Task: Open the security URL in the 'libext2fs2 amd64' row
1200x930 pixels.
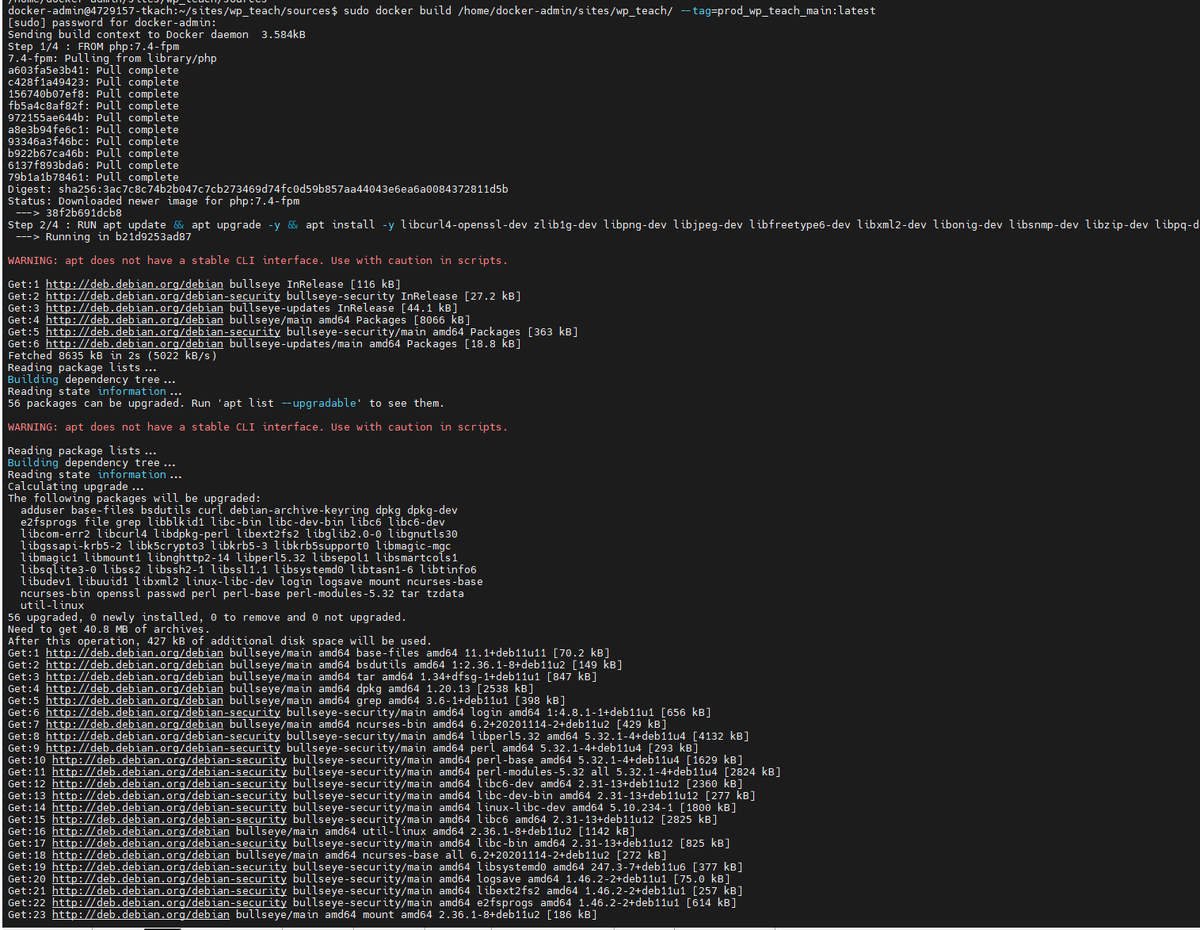Action: pyautogui.click(x=169, y=891)
